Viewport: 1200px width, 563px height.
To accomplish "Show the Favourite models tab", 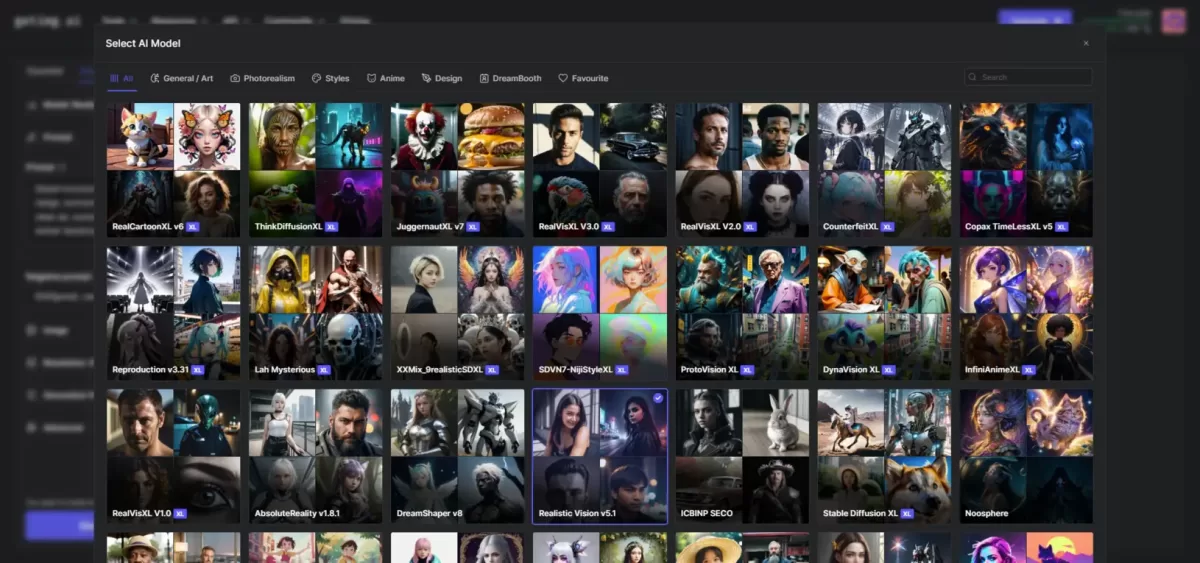I will coord(583,78).
